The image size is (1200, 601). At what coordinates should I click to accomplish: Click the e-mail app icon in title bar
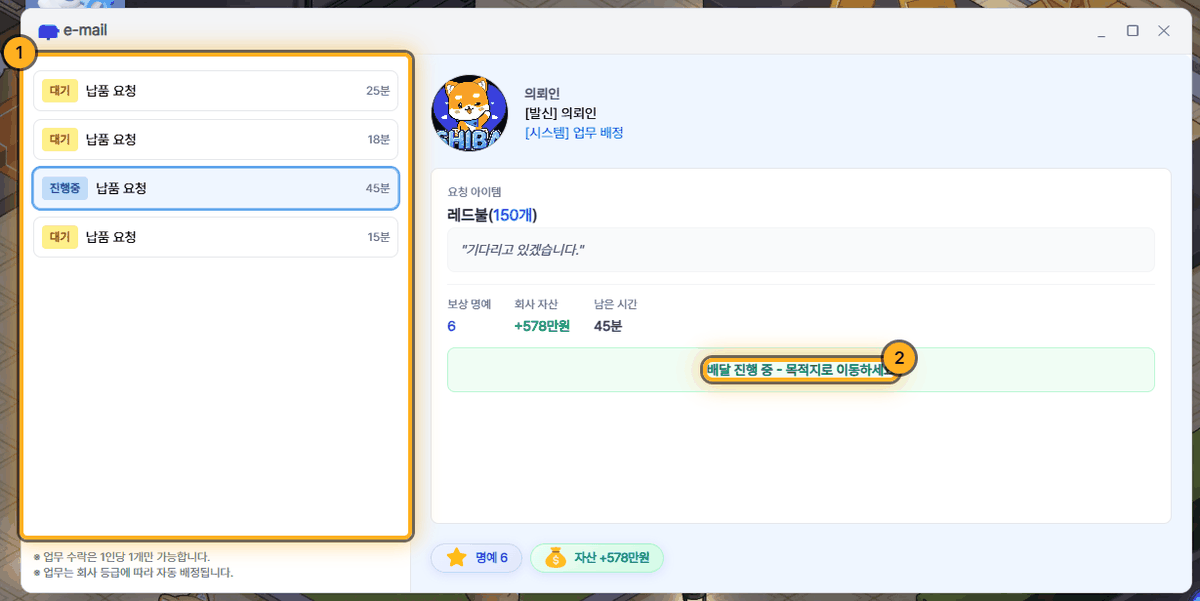click(48, 31)
